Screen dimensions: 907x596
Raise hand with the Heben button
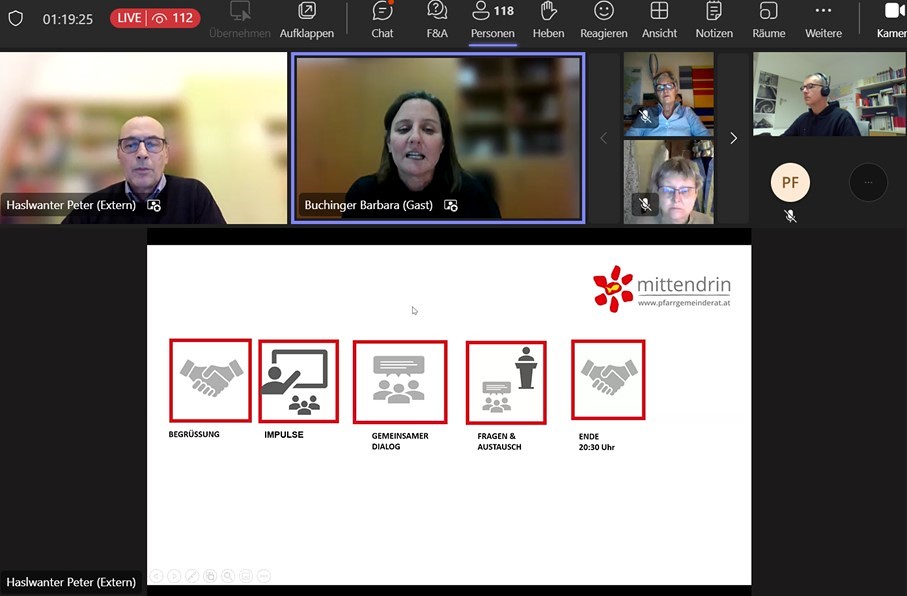click(x=548, y=20)
